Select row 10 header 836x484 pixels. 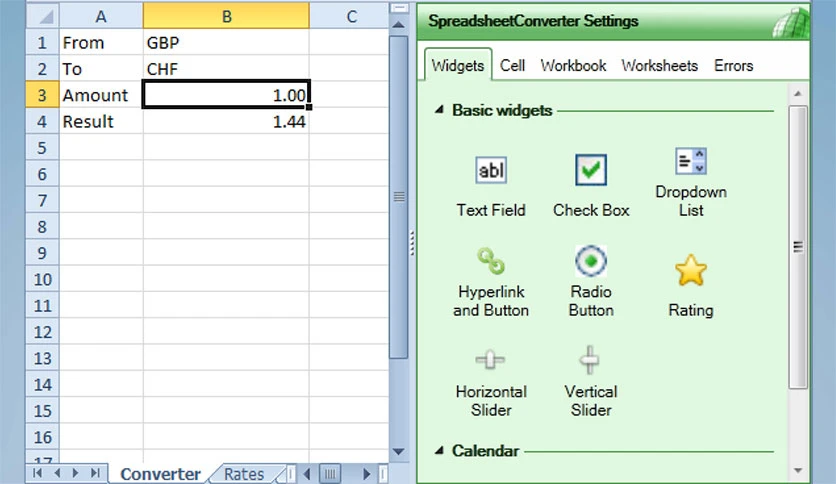43,279
